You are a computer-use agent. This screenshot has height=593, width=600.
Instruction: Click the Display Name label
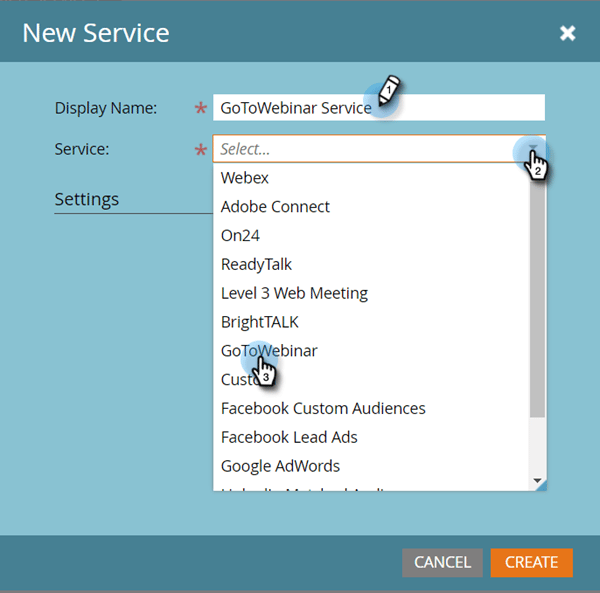(x=106, y=108)
